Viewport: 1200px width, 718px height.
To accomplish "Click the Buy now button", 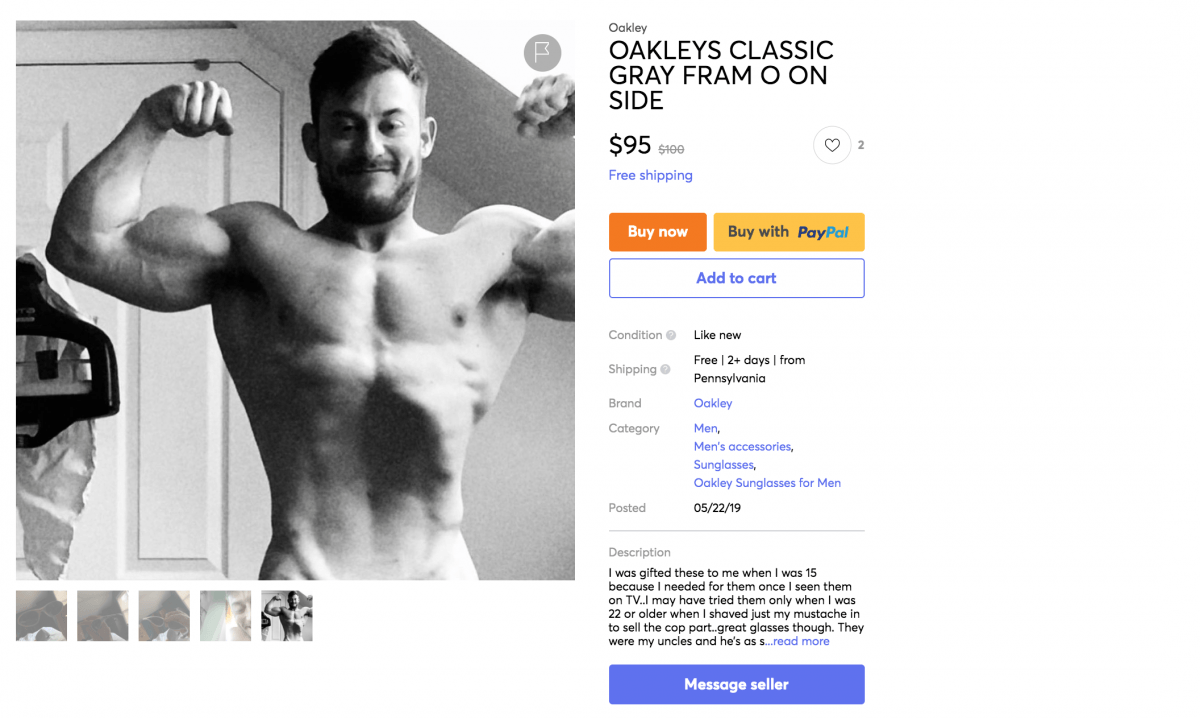I will 658,232.
